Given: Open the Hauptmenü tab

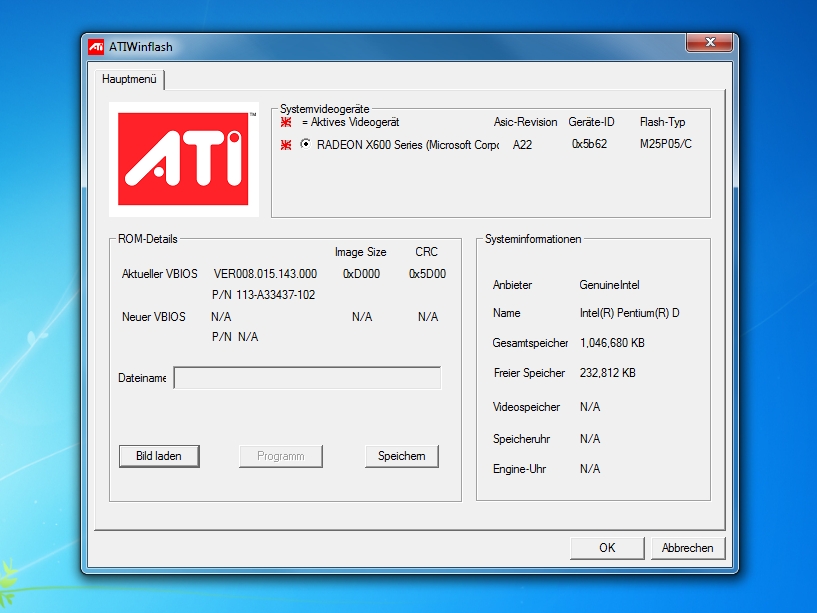Looking at the screenshot, I should pos(129,79).
